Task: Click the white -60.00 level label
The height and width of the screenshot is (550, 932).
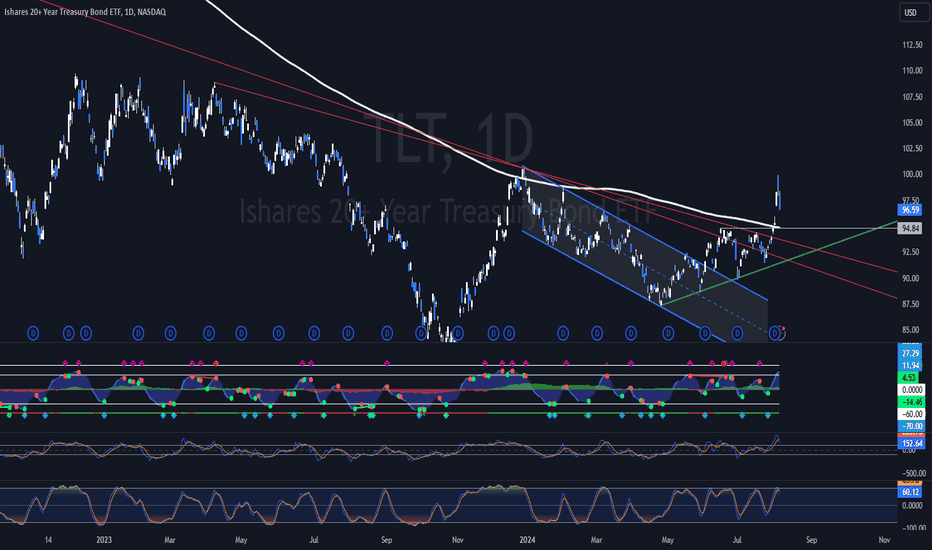Action: (910, 414)
